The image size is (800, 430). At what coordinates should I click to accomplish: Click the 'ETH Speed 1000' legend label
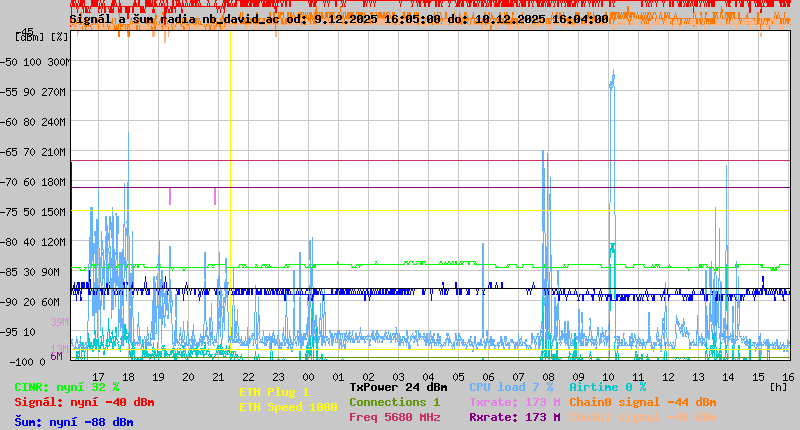click(288, 407)
